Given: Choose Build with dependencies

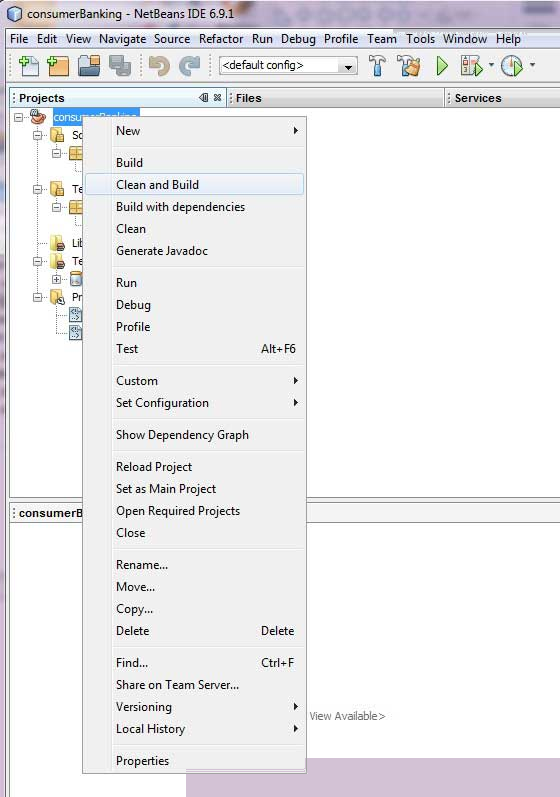Looking at the screenshot, I should 195,207.
